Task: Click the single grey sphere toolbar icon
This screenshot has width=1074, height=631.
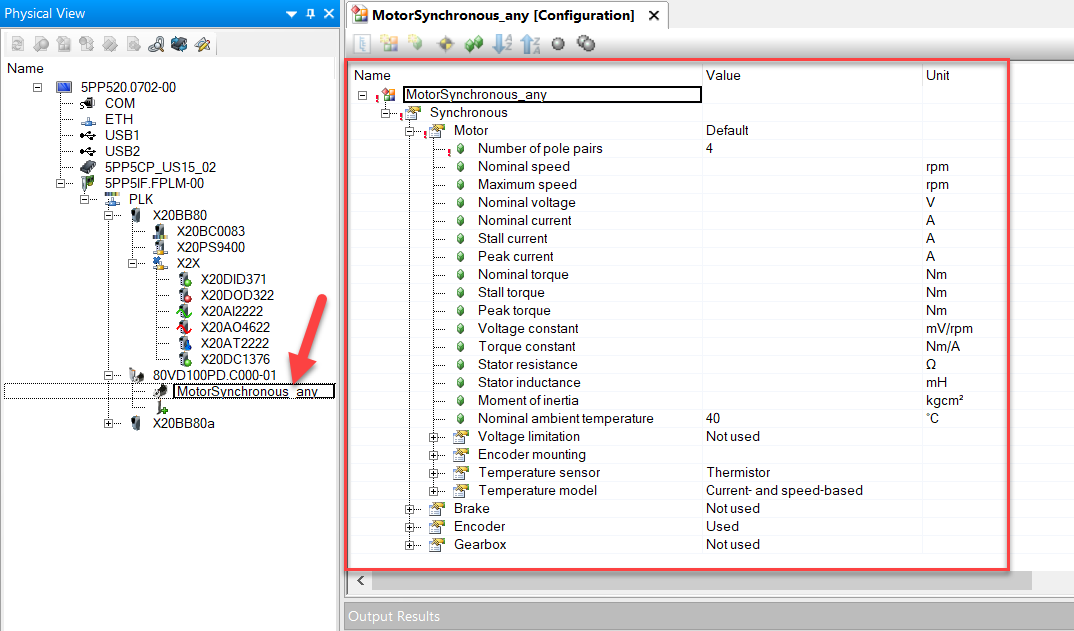Action: pyautogui.click(x=558, y=44)
